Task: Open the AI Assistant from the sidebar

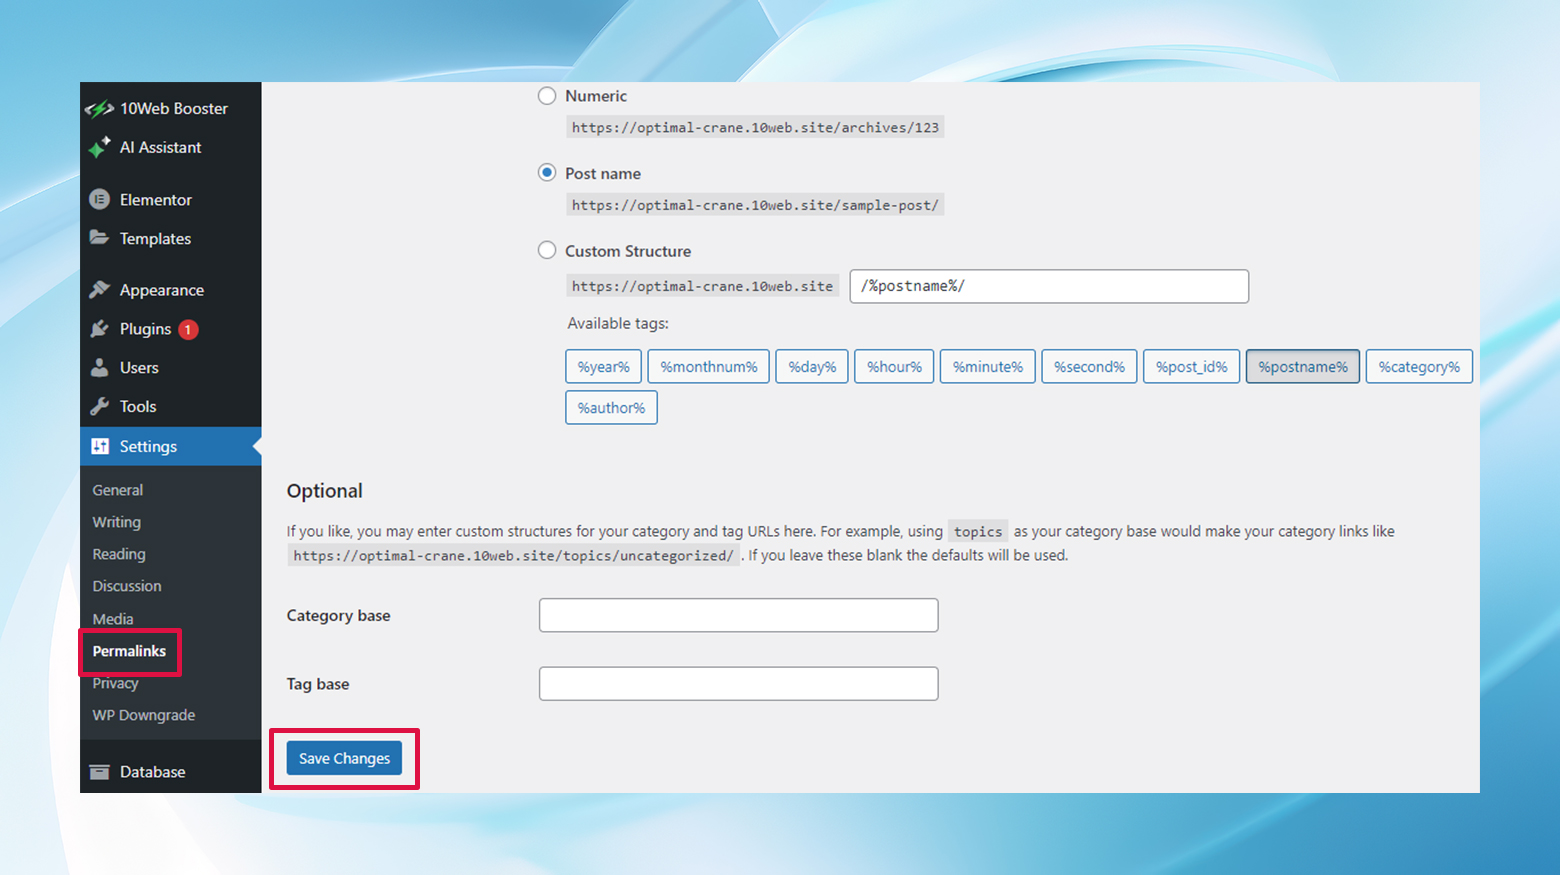Action: (x=100, y=147)
